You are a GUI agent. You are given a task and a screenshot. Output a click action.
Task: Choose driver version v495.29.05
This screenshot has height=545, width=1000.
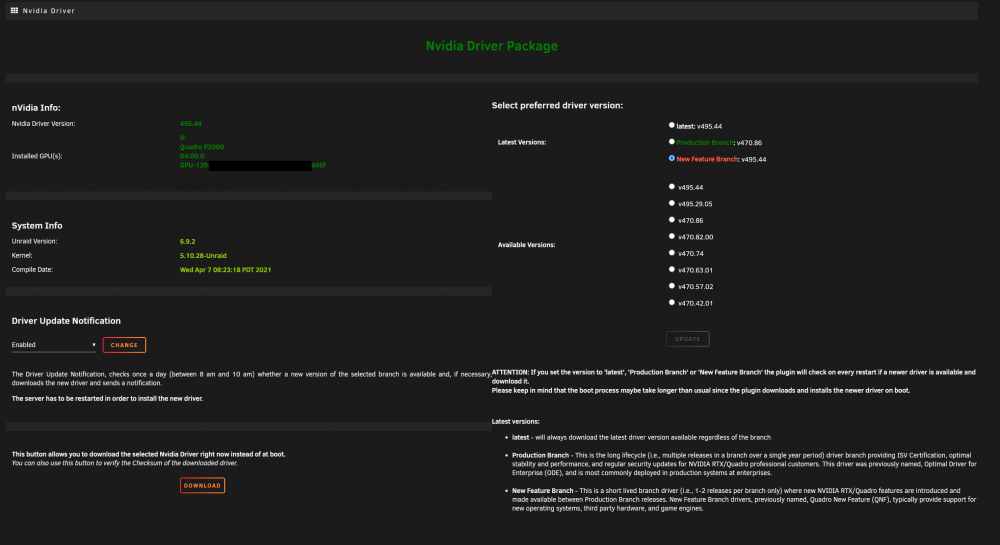coord(672,203)
